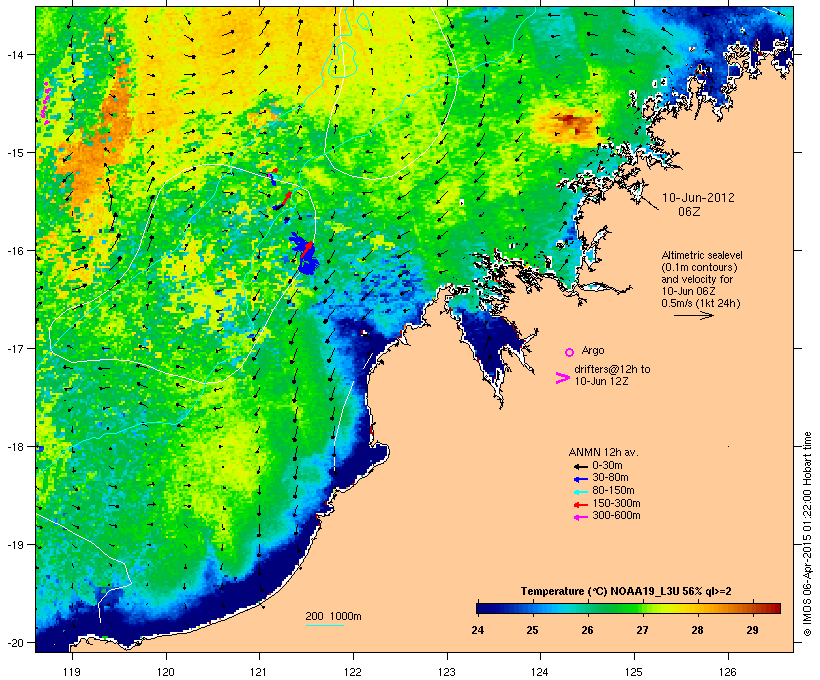Click the warm orange SST patch near 124.3°E
The image size is (820, 680).
[570, 126]
